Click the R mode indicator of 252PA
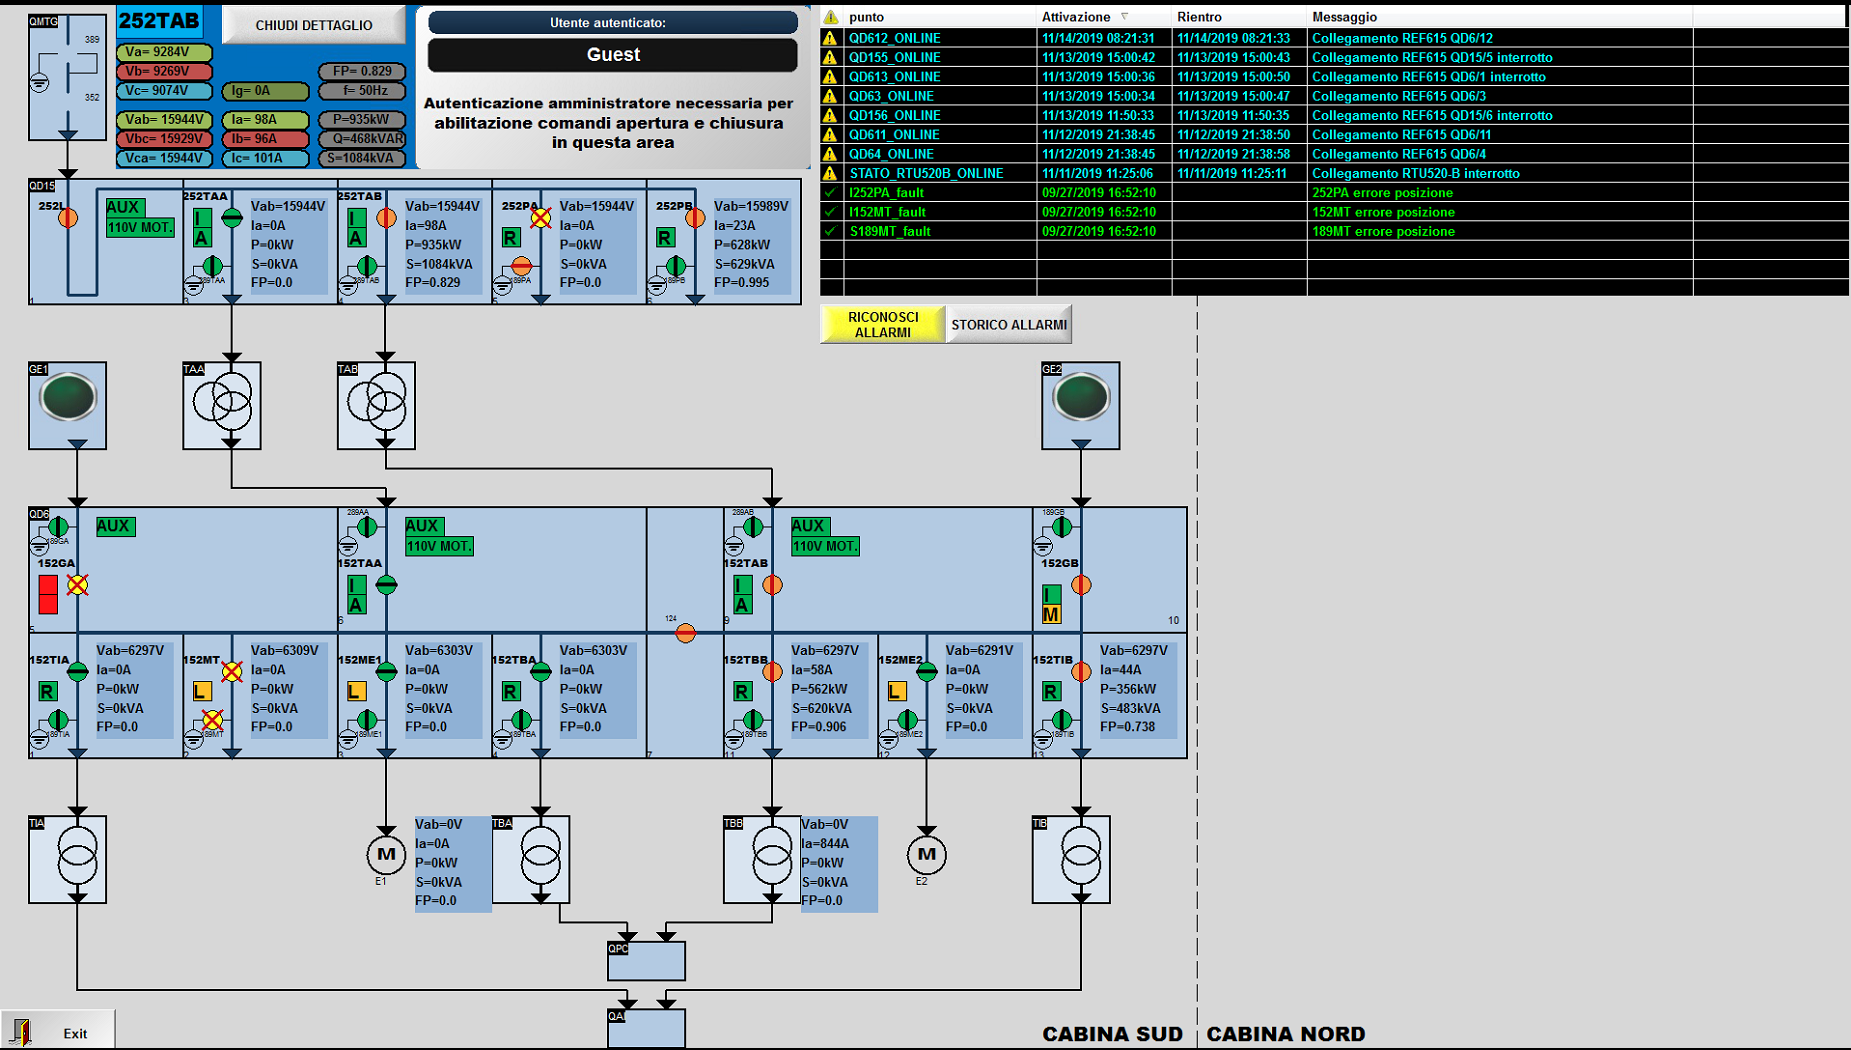This screenshot has width=1851, height=1050. coord(511,237)
